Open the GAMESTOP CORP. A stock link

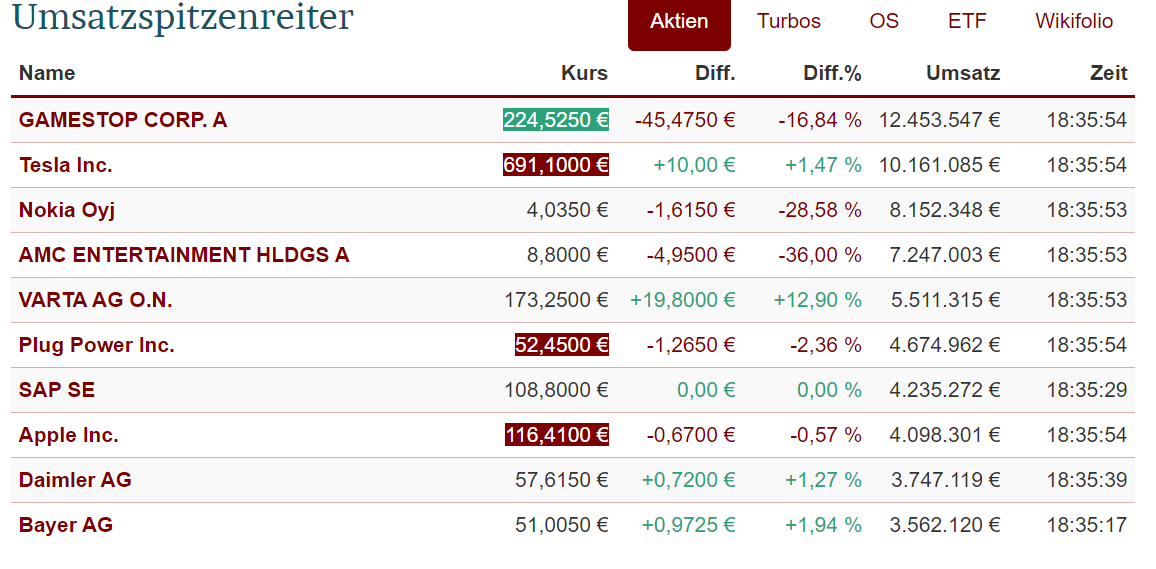(123, 120)
